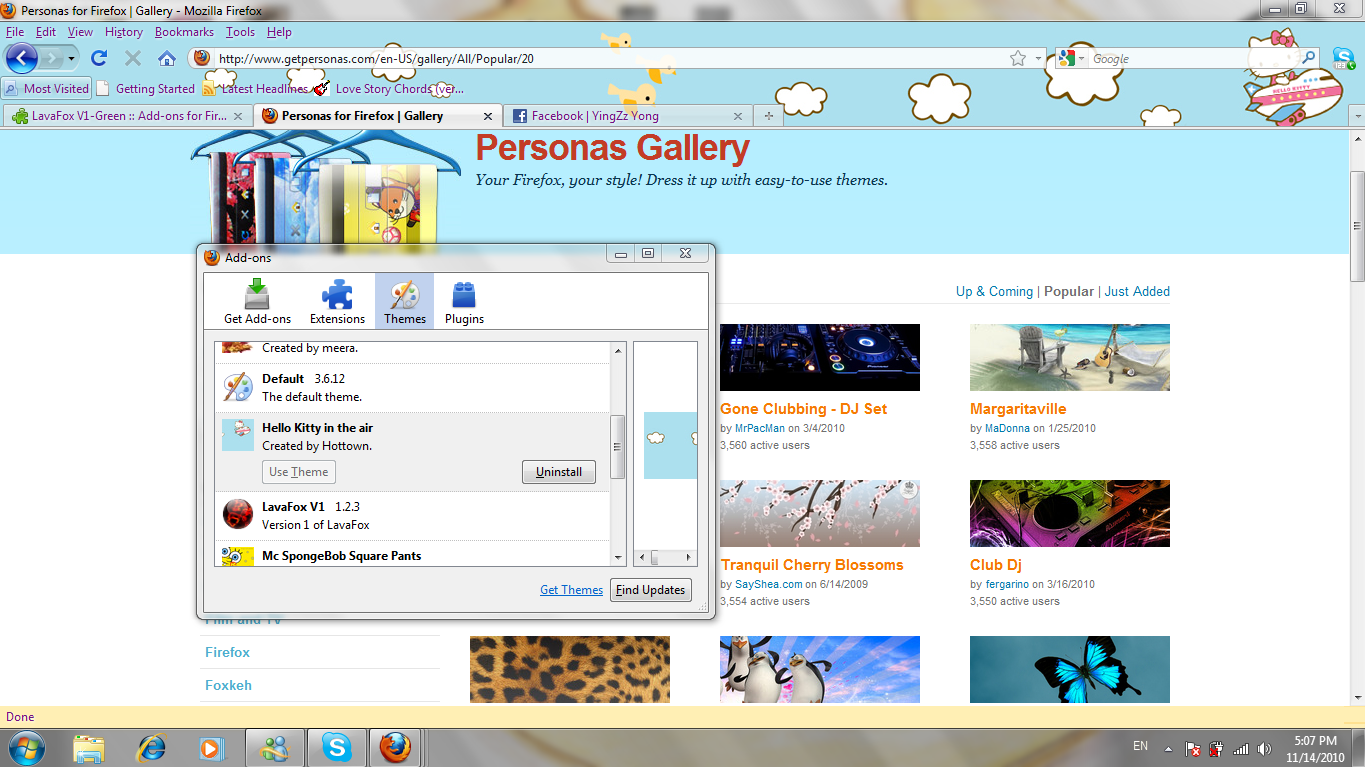Open the home page via house icon
The width and height of the screenshot is (1365, 767).
[167, 58]
